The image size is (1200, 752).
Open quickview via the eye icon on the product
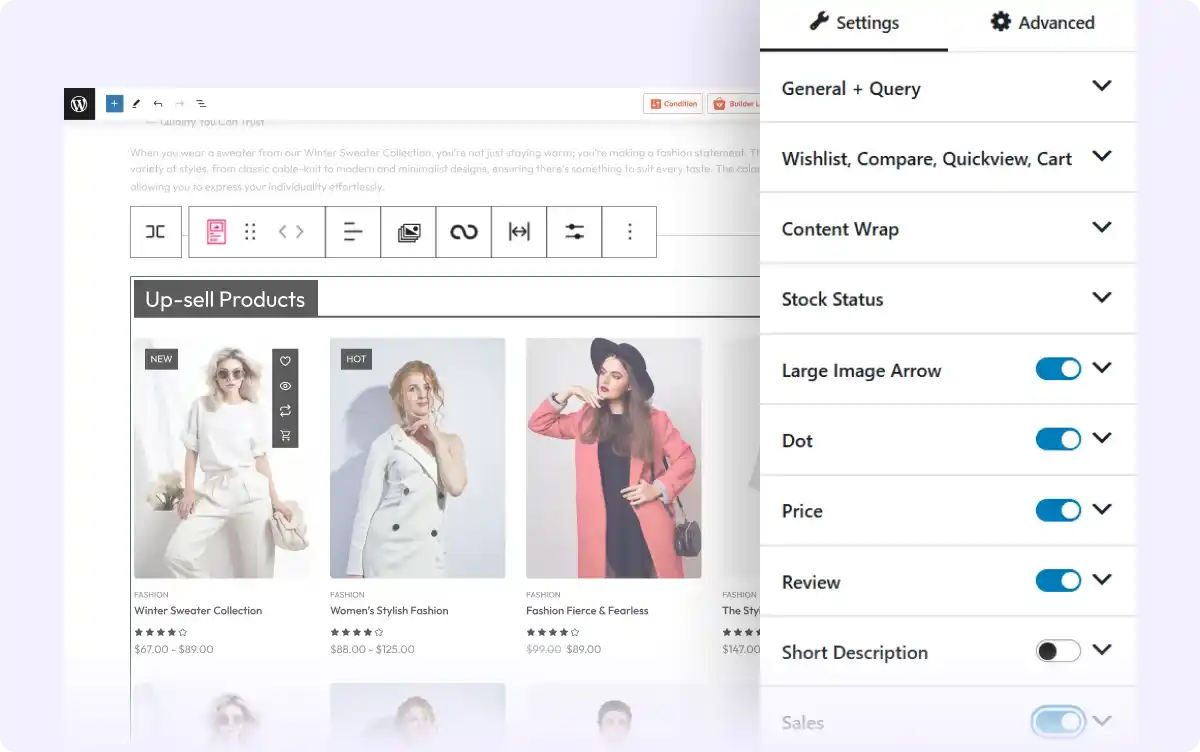pos(285,386)
